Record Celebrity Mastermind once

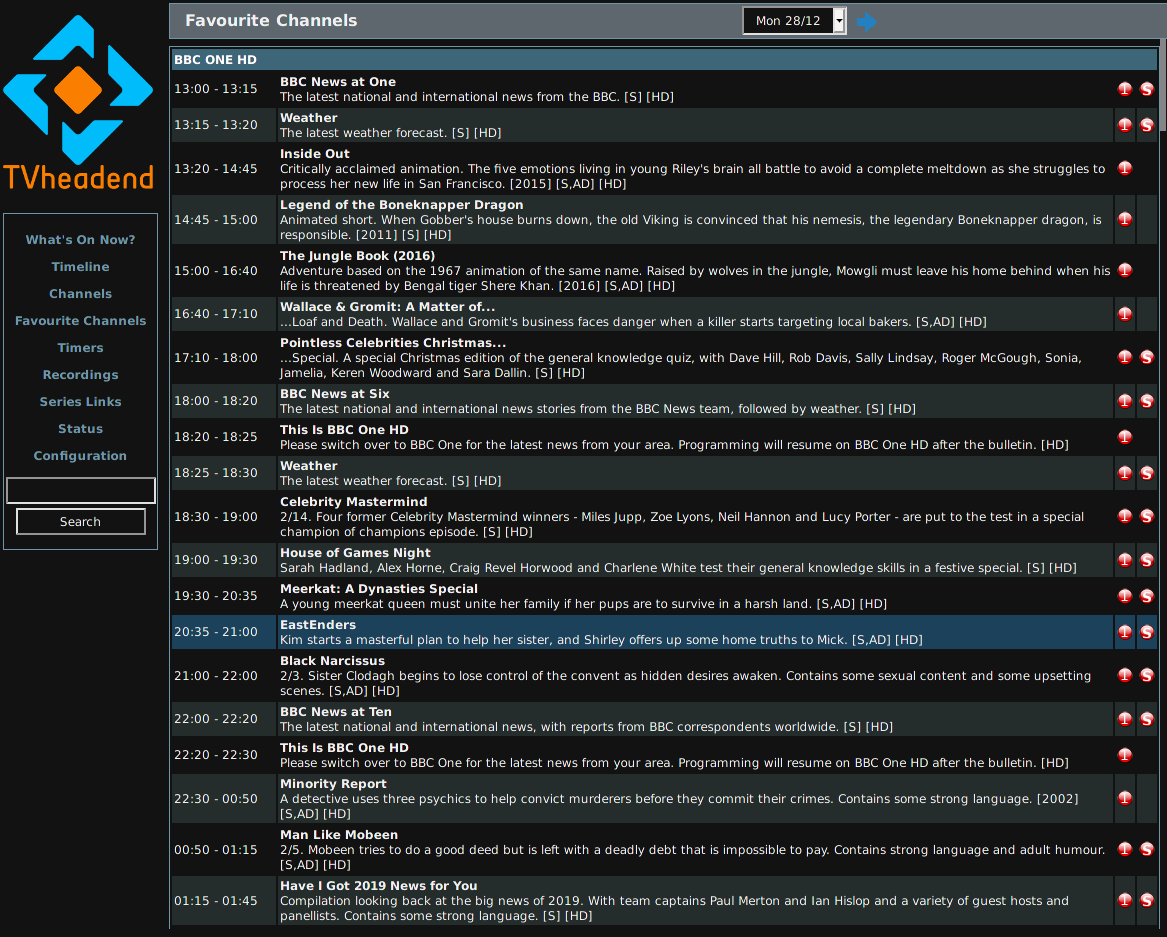[x=1125, y=517]
